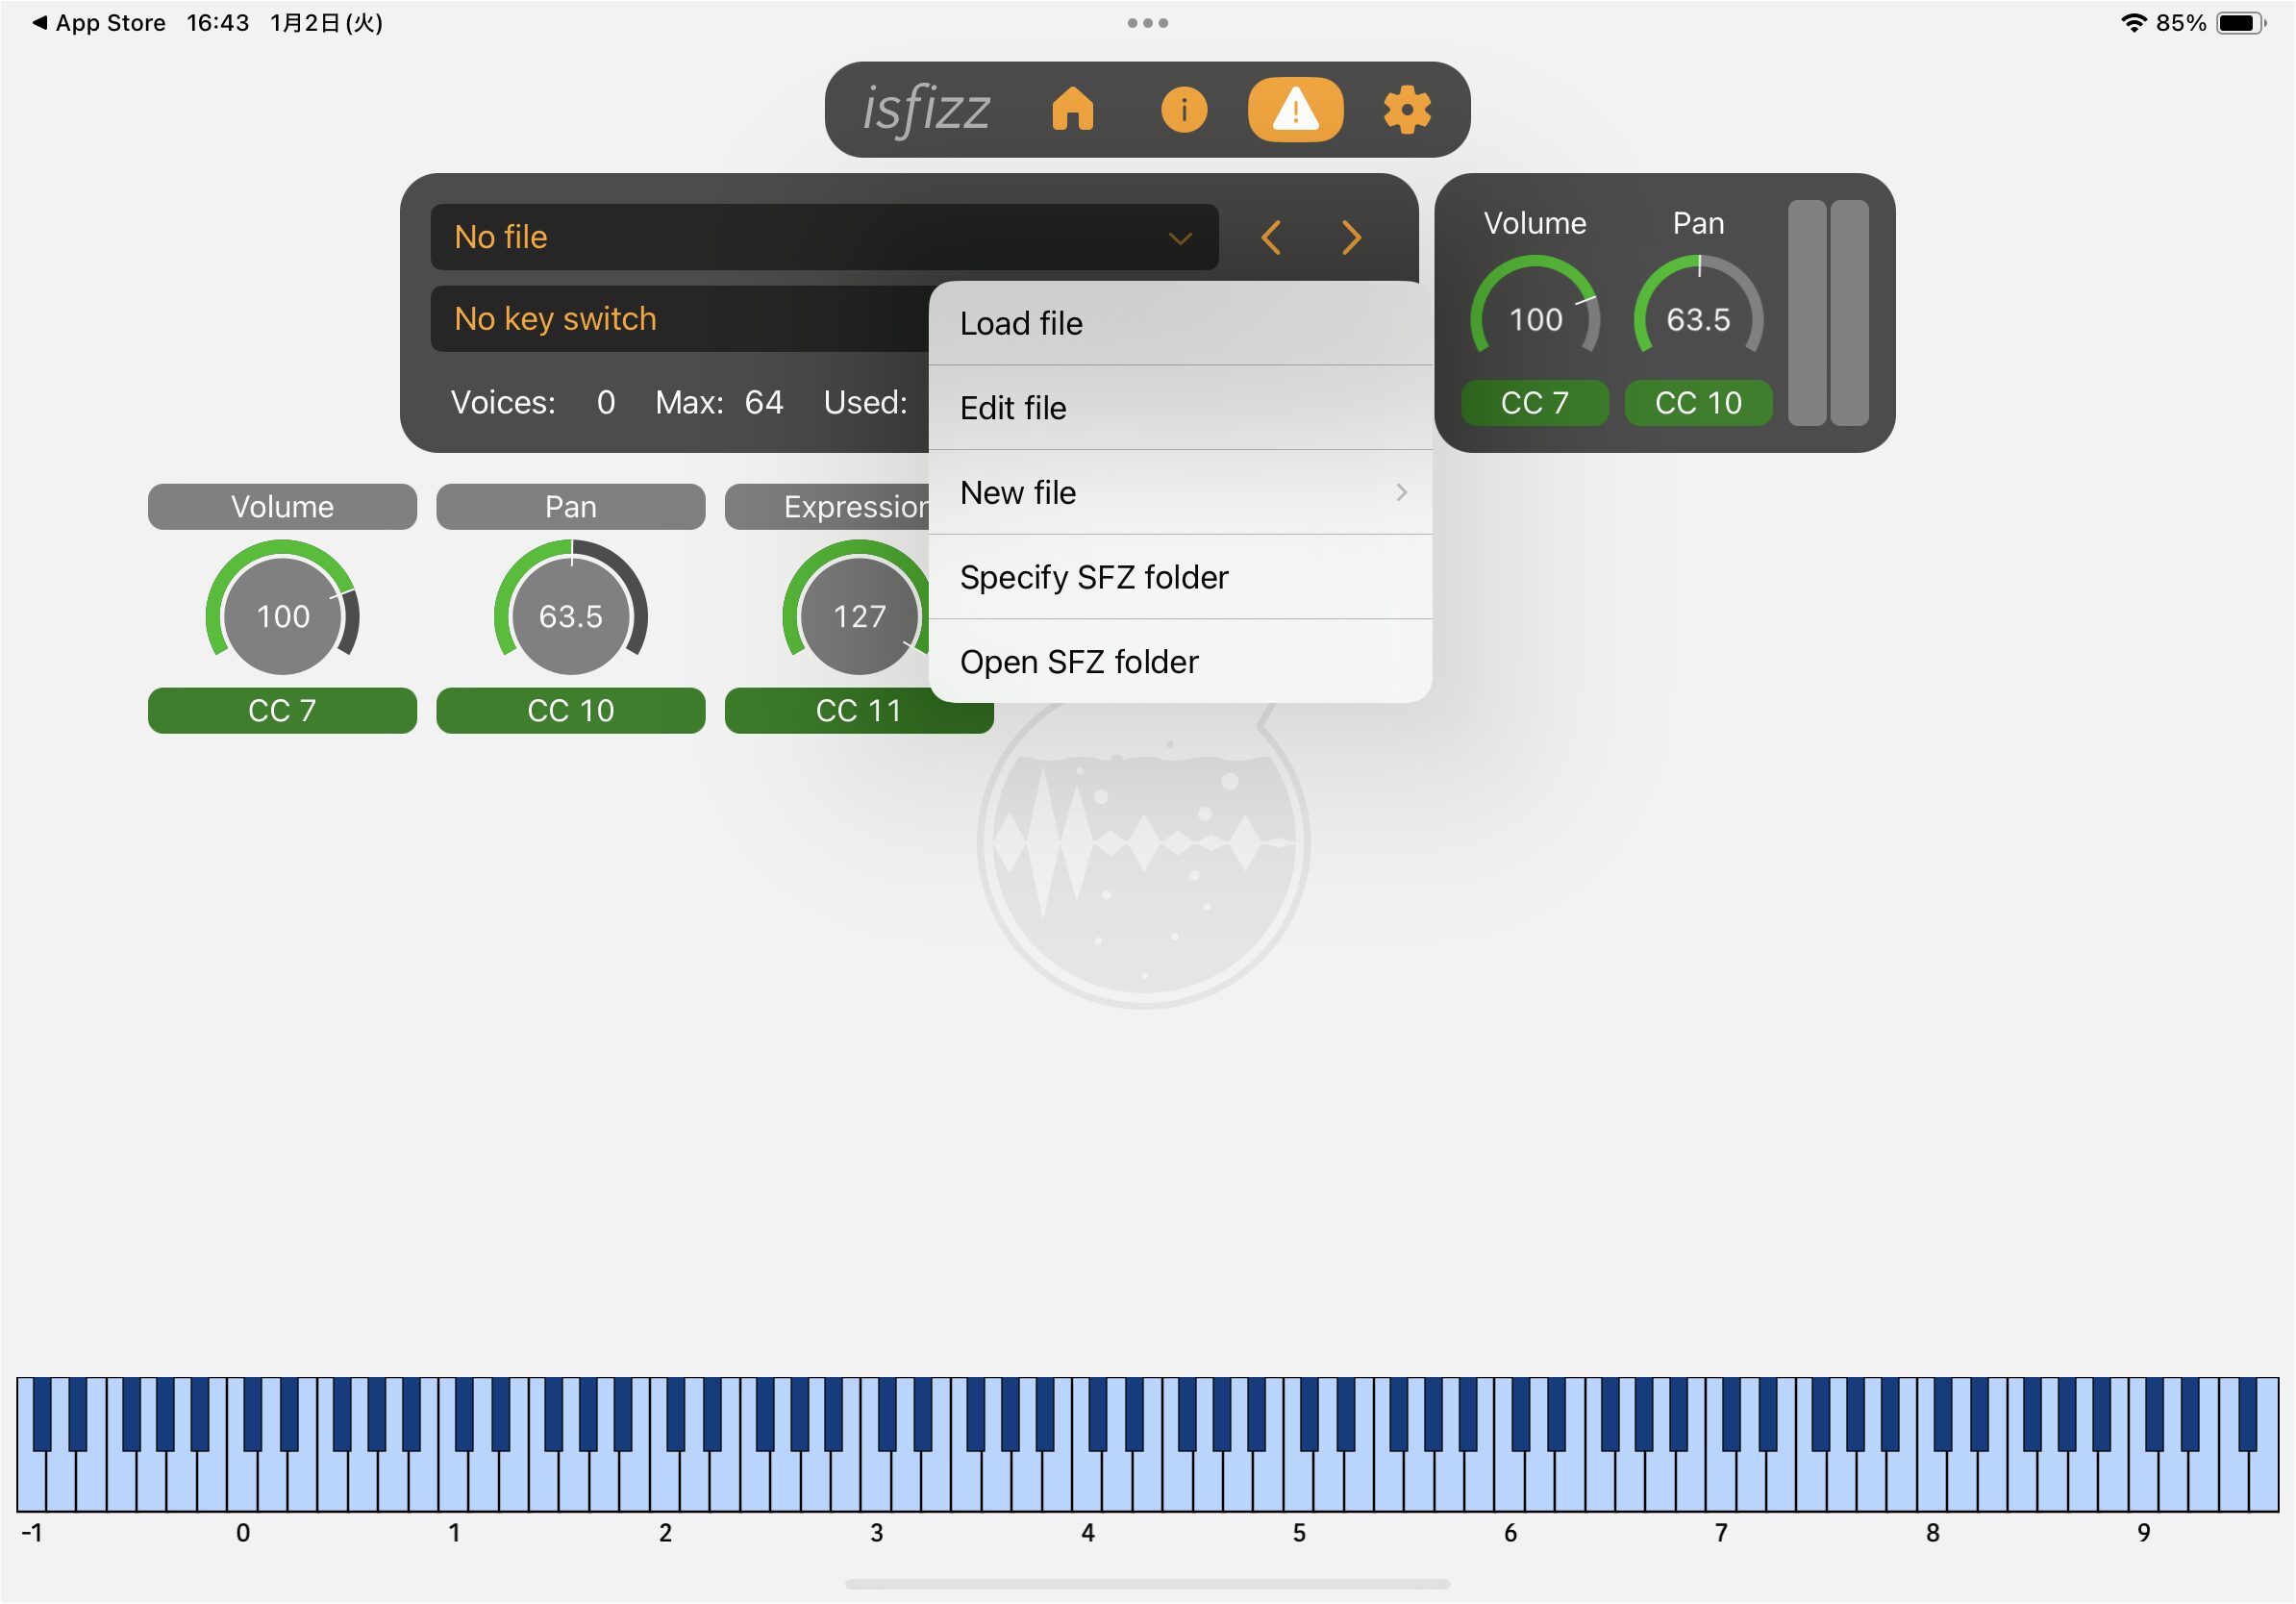The width and height of the screenshot is (2296, 1604).
Task: Return to App Store via back arrow
Action: click(98, 22)
